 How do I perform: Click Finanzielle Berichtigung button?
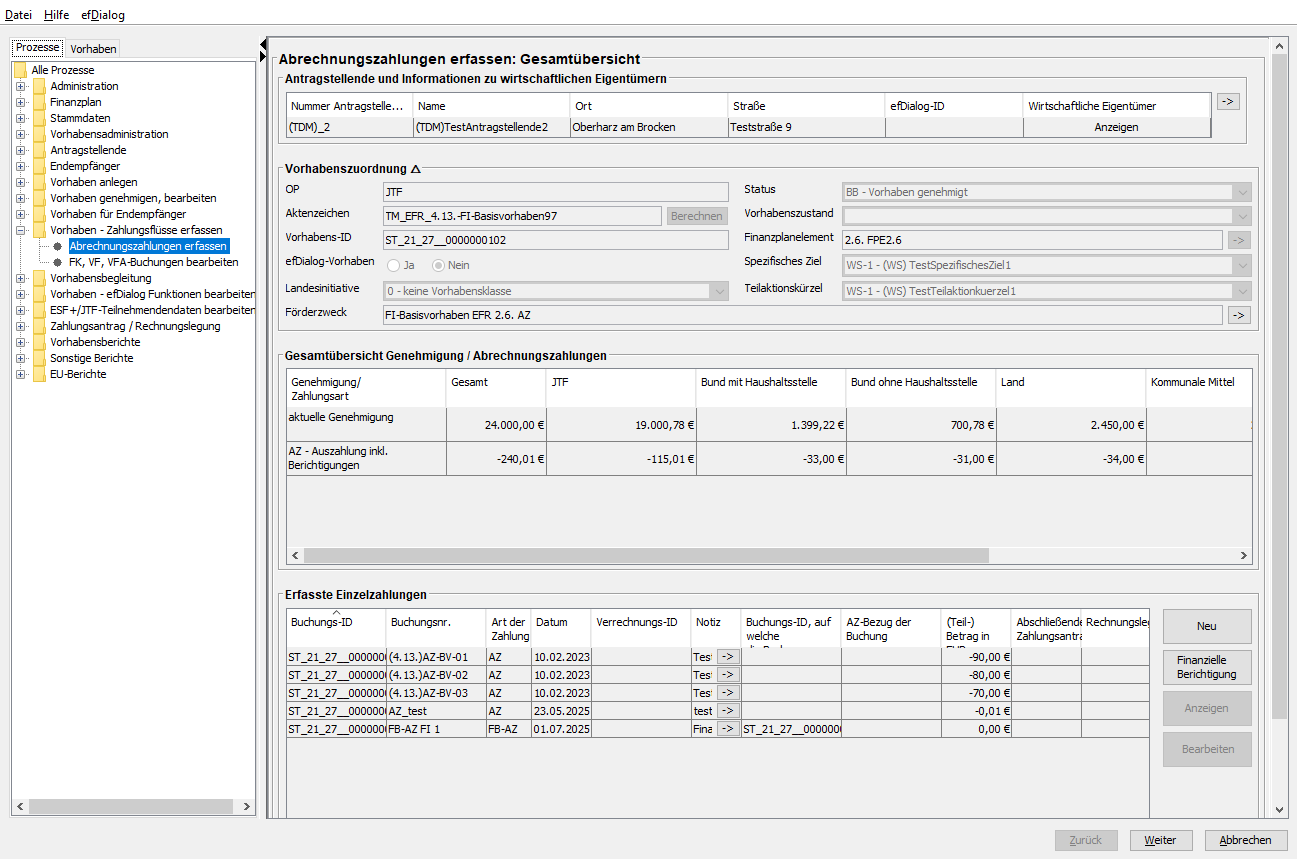(1206, 667)
